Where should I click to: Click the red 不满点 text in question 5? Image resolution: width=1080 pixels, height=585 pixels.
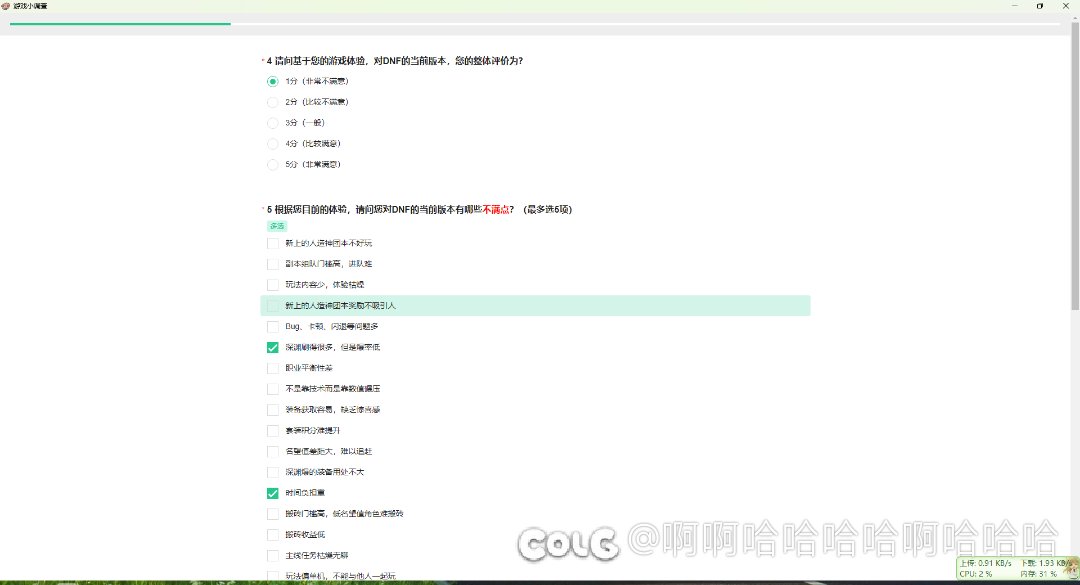[x=495, y=209]
